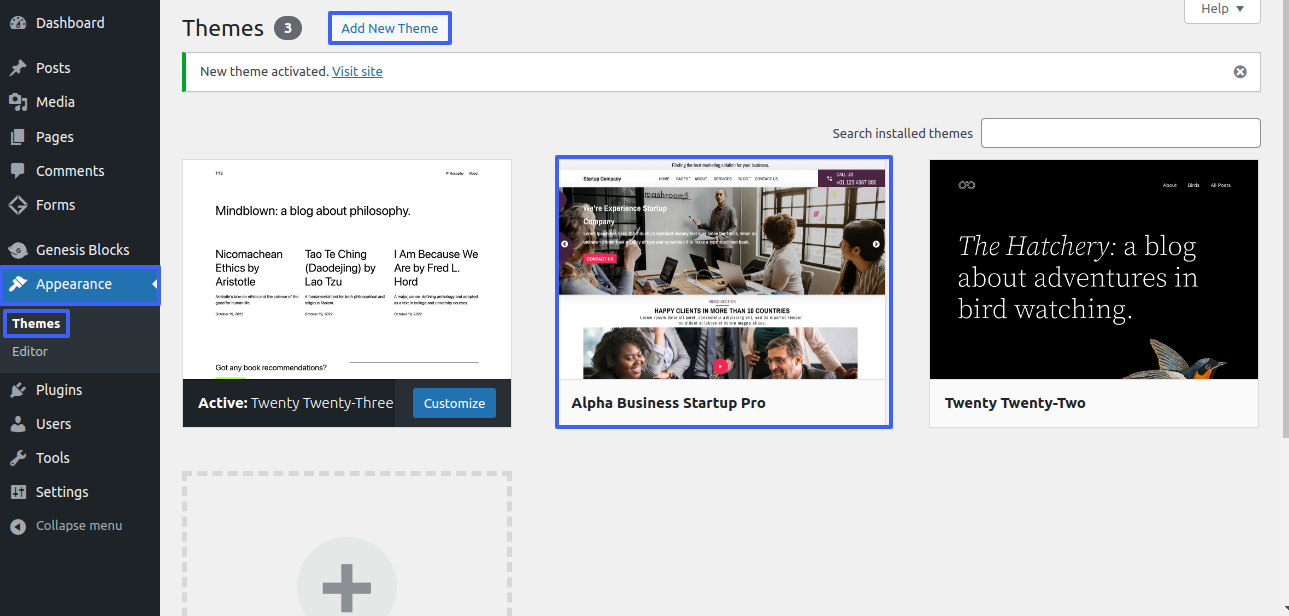Click the Media library icon

(x=18, y=102)
